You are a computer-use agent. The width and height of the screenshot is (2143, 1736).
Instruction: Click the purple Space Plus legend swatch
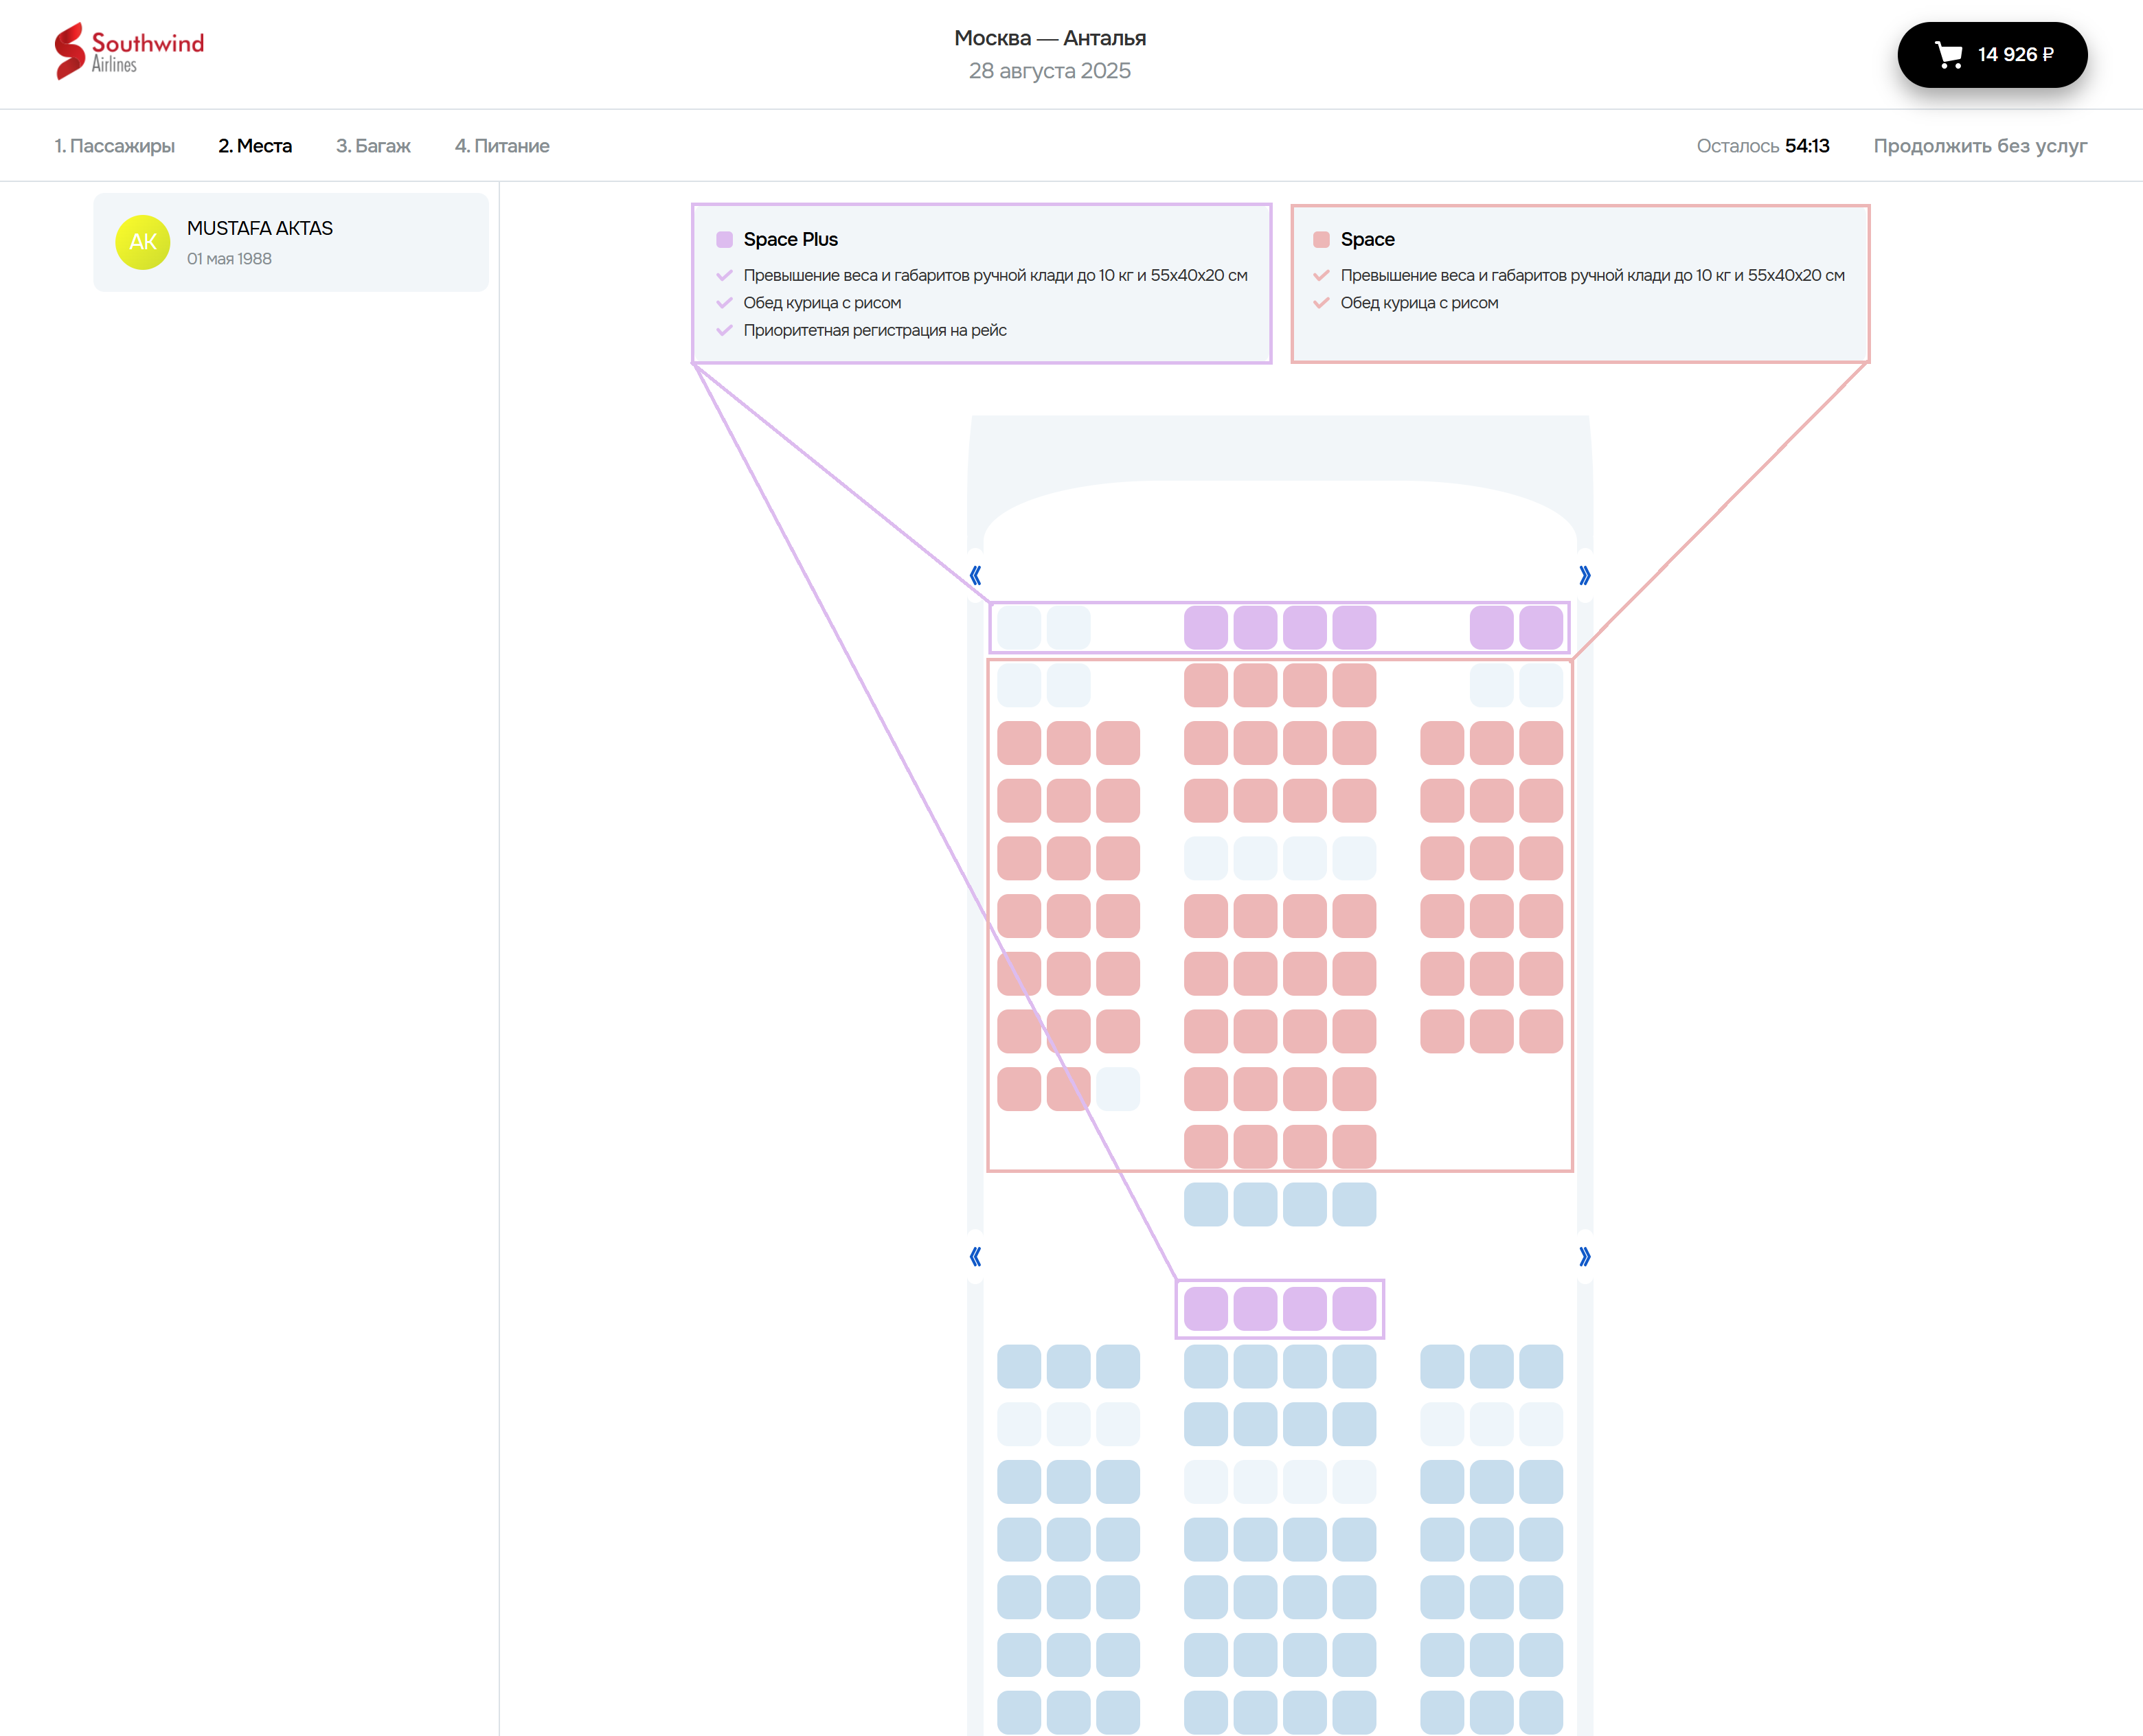tap(724, 240)
